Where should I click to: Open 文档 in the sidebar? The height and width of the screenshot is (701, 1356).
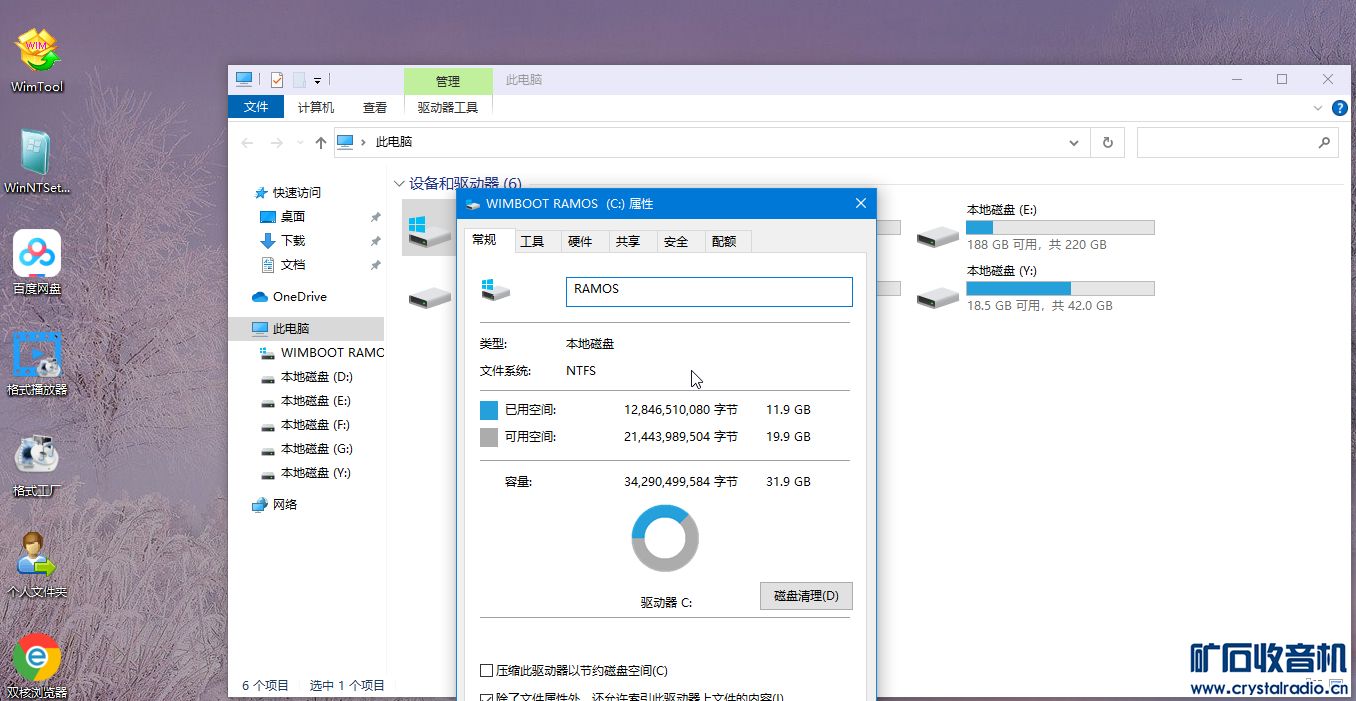293,265
